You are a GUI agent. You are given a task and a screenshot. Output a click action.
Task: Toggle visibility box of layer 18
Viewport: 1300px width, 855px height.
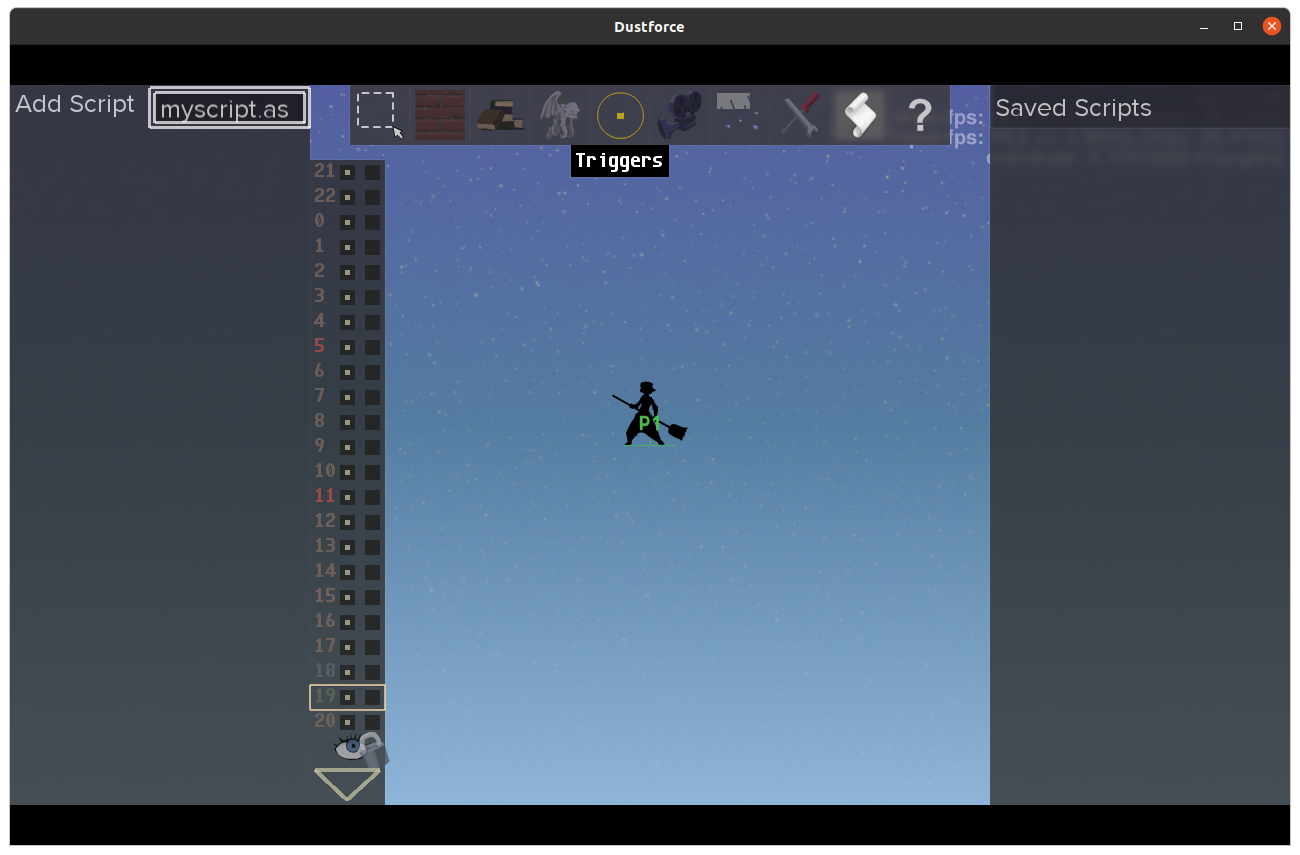click(347, 672)
